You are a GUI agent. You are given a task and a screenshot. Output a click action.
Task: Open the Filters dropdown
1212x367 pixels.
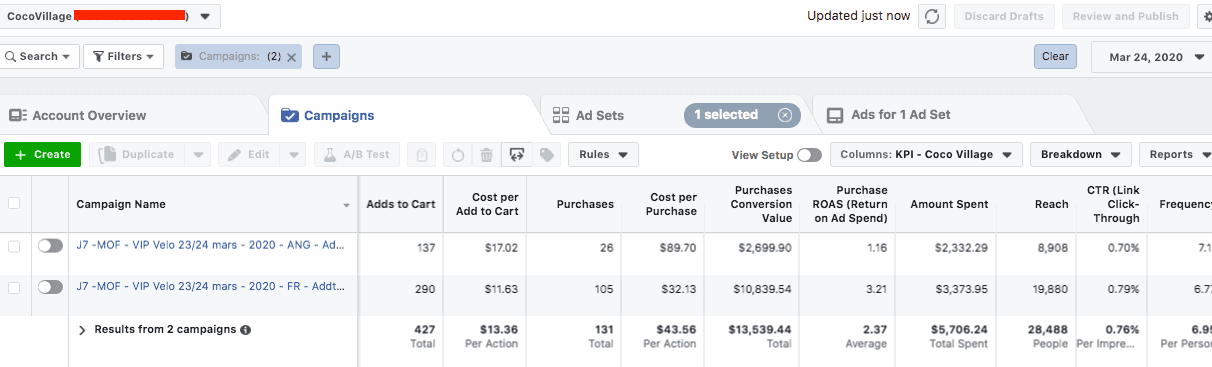[x=124, y=57]
